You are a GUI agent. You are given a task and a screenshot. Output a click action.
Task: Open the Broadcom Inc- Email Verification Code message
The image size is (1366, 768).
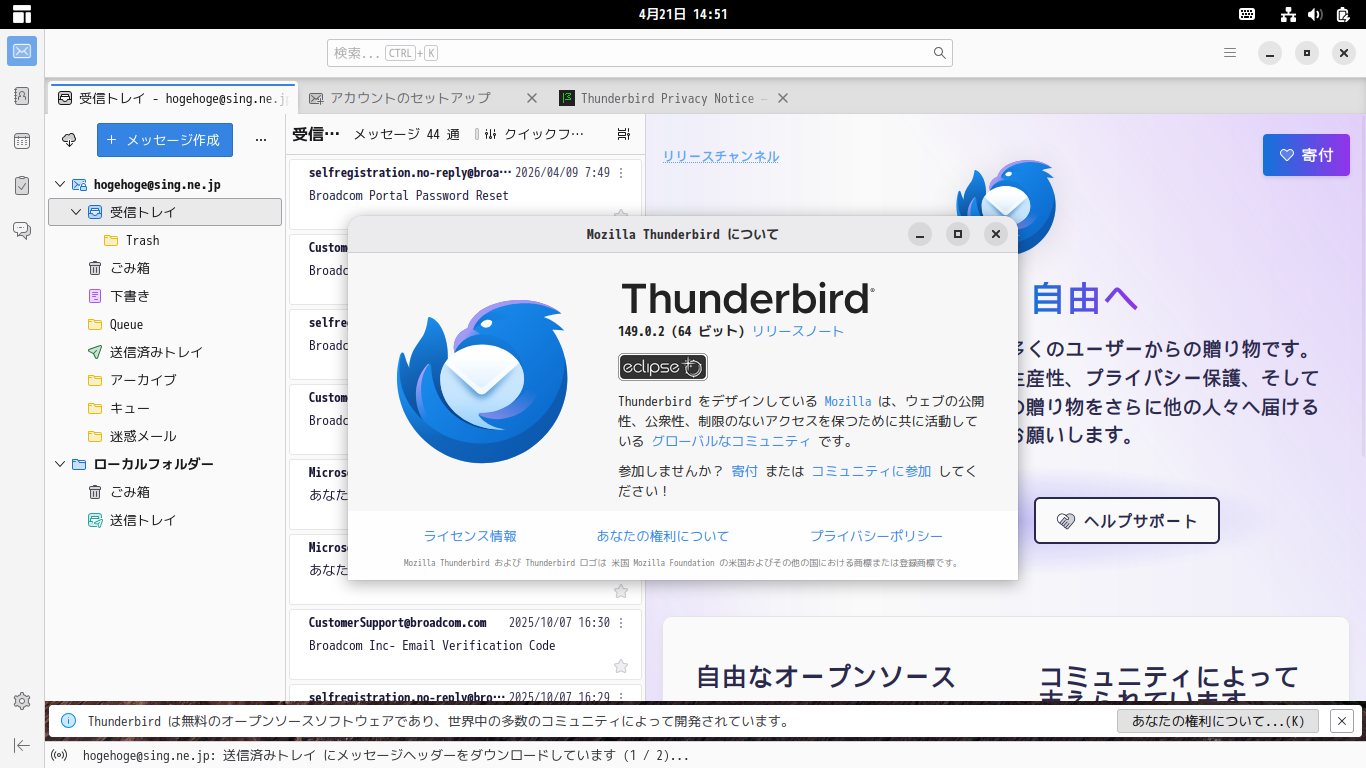(x=465, y=644)
